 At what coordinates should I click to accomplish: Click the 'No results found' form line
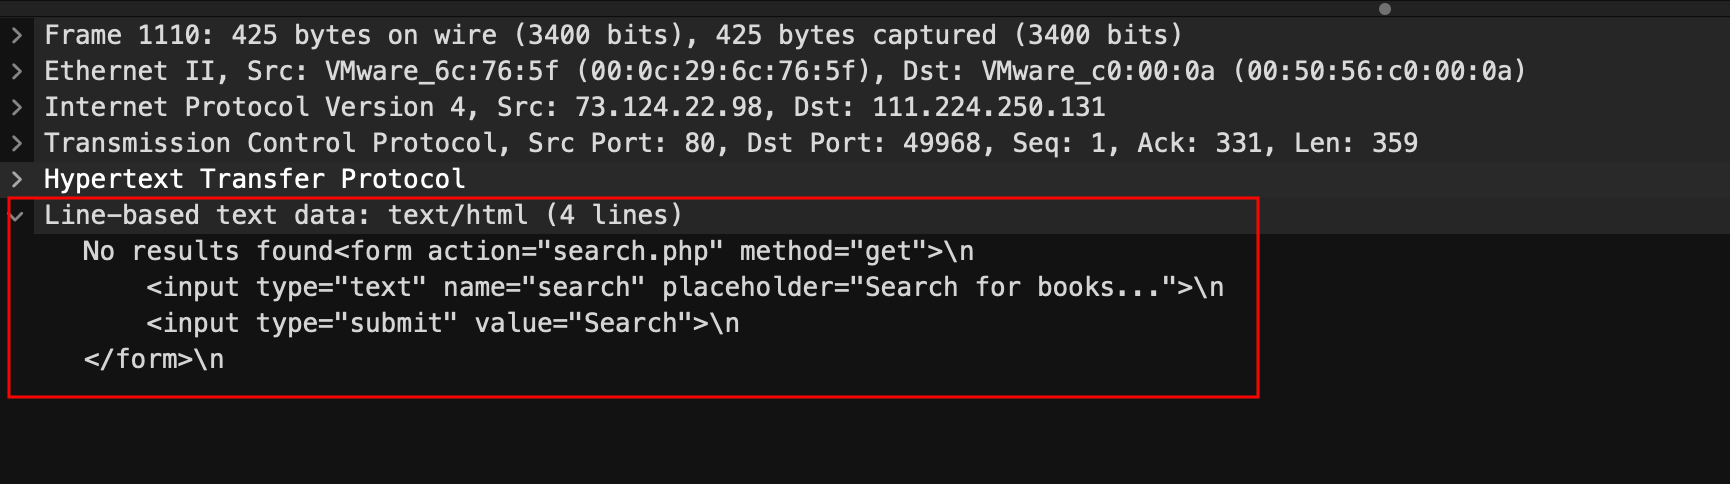(x=527, y=251)
